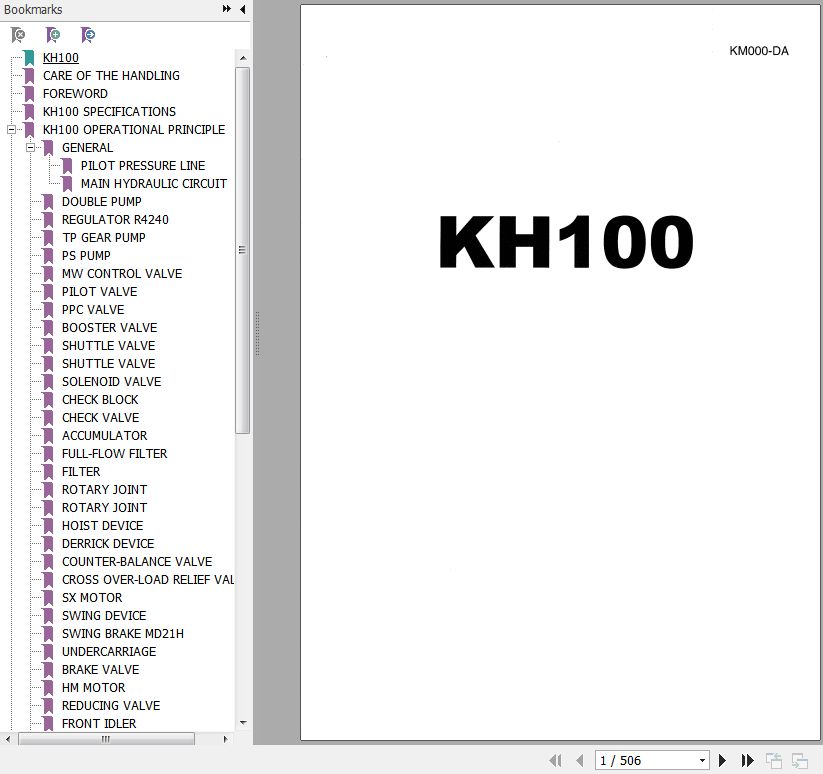Click the page number input field
Viewport: 823px width, 774px height.
(x=645, y=761)
